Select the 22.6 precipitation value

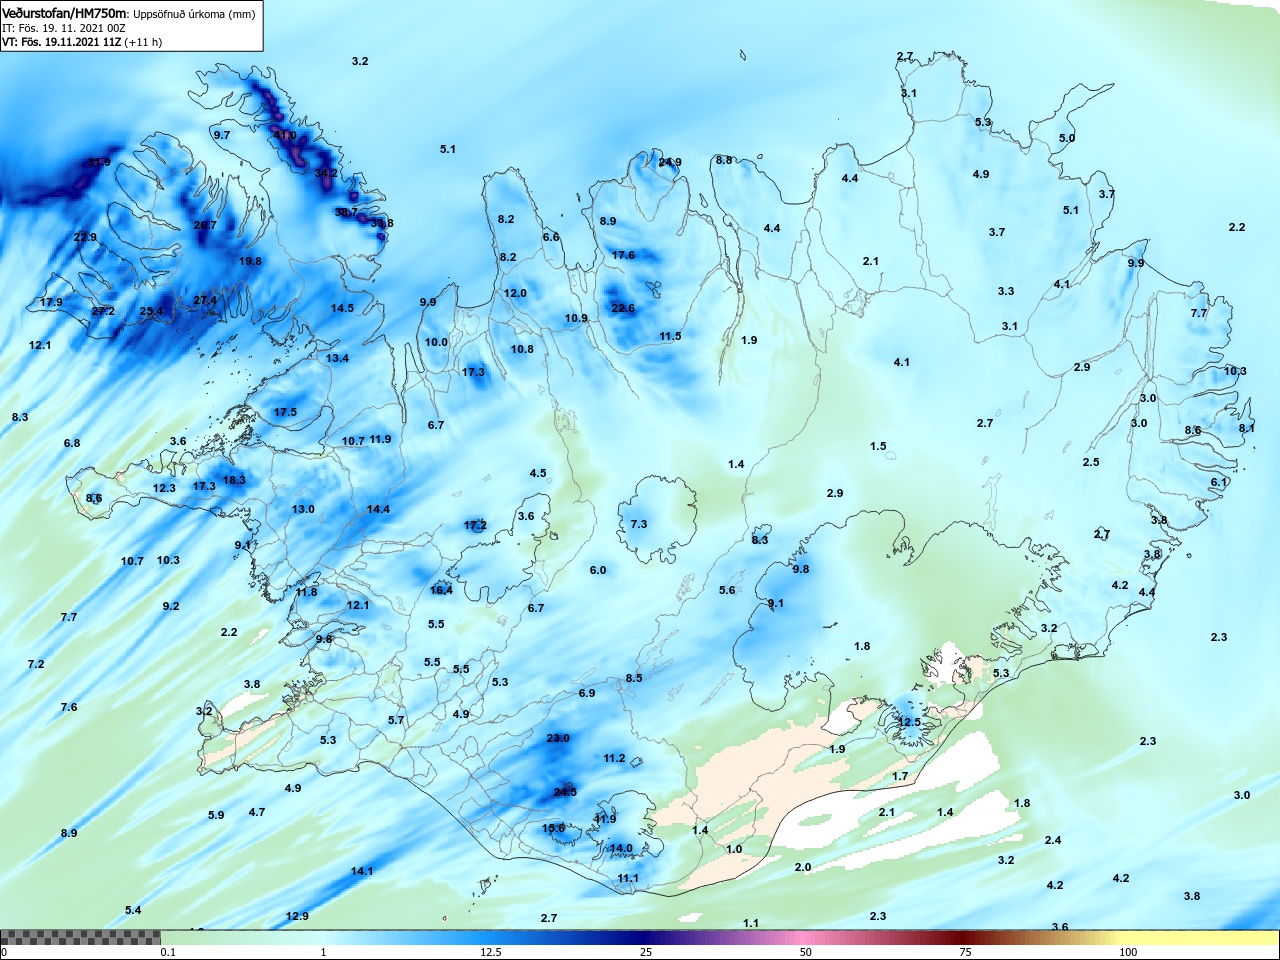pyautogui.click(x=623, y=308)
